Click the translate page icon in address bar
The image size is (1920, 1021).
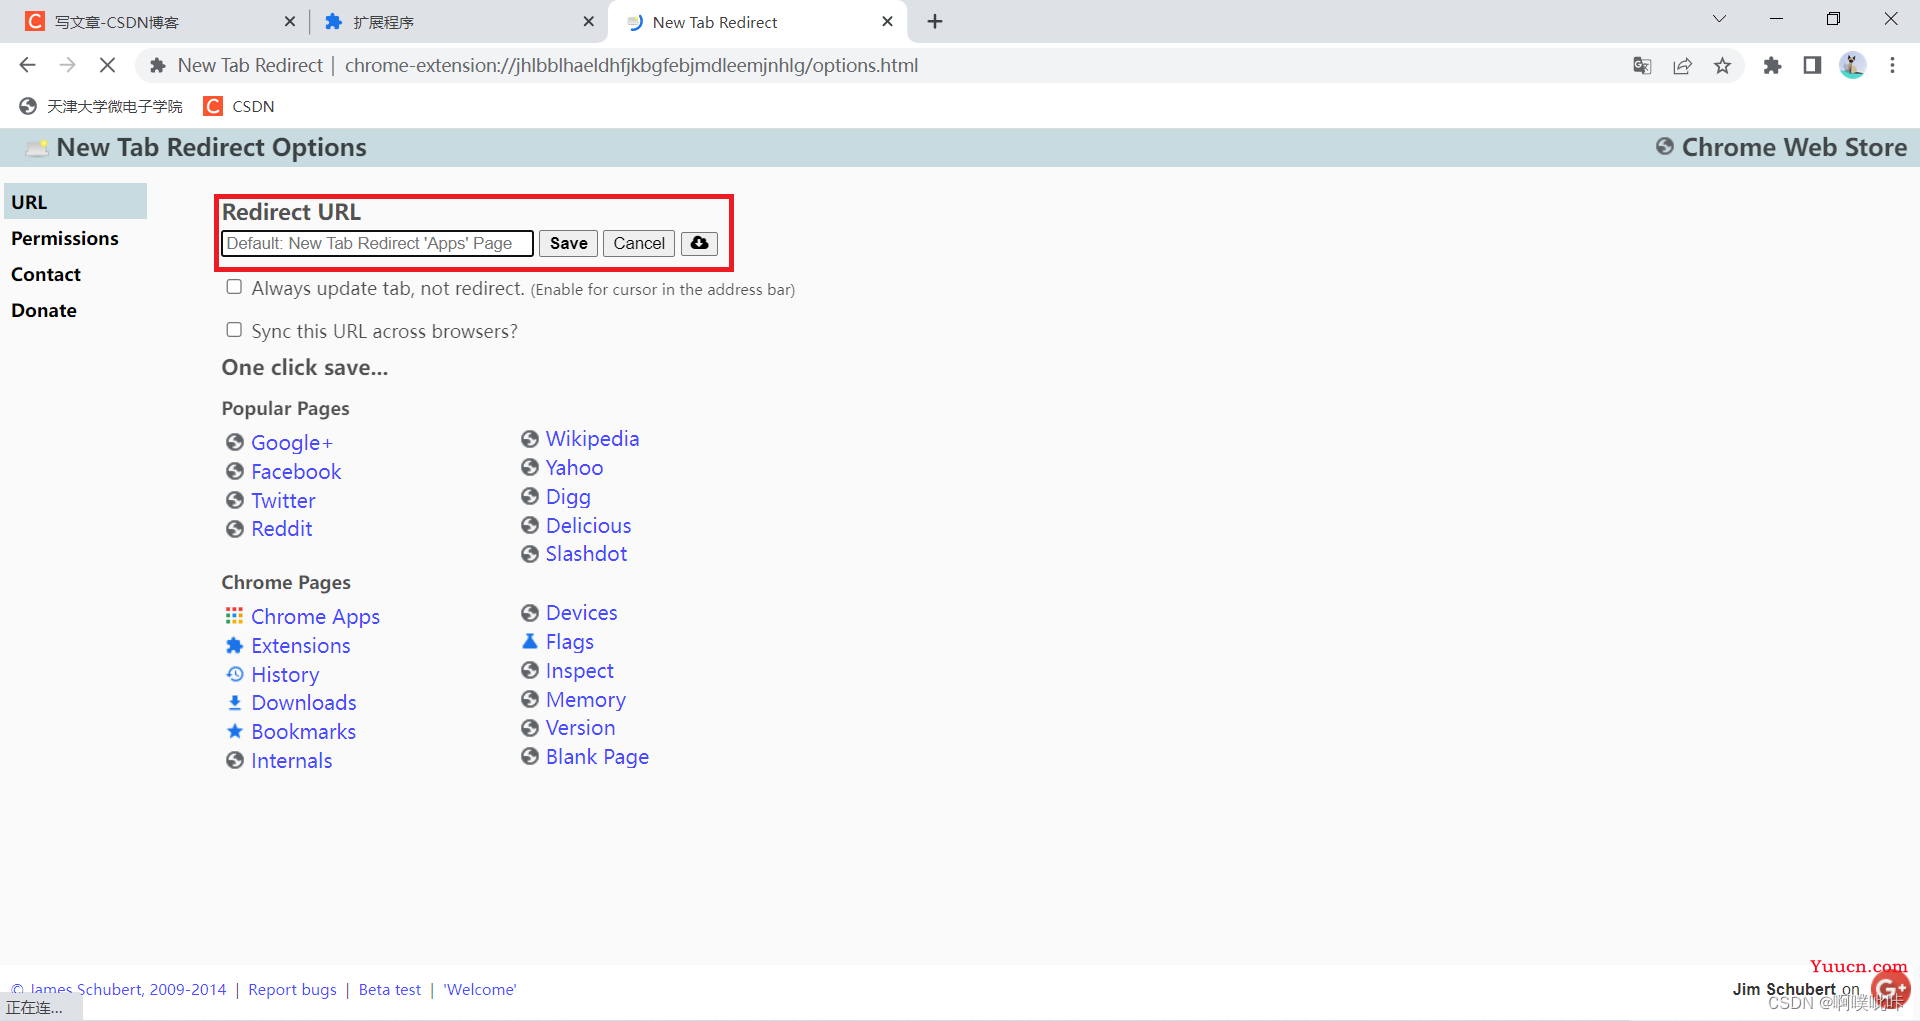point(1642,65)
